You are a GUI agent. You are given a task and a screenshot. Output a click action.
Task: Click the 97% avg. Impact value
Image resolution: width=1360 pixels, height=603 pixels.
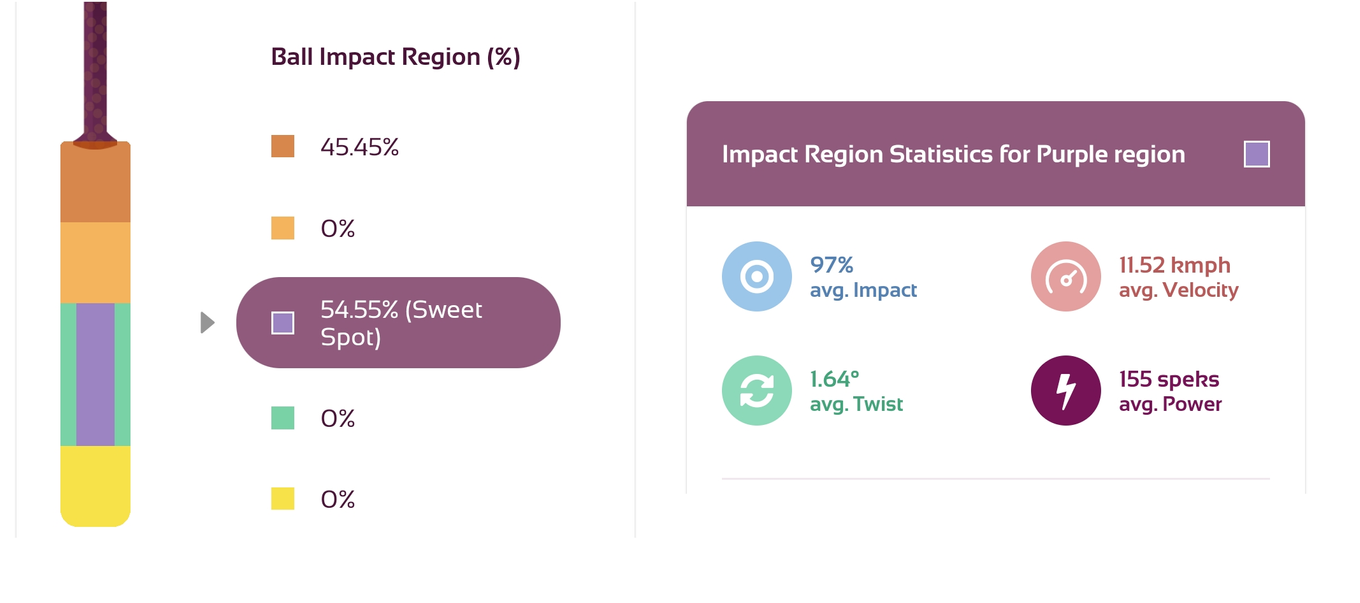click(832, 265)
